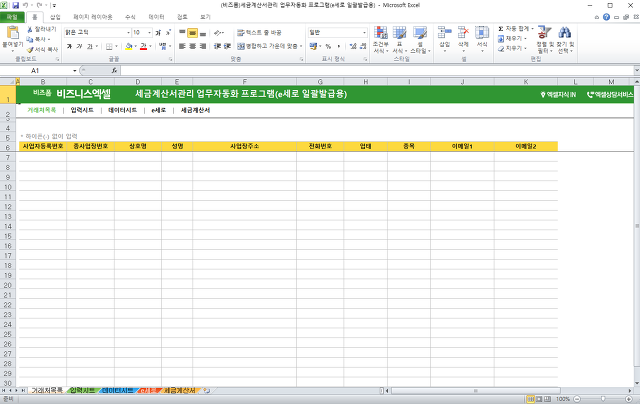Open Find and Select (찾기 및 선택)
Screen dimensions: 640x404
click(x=565, y=40)
